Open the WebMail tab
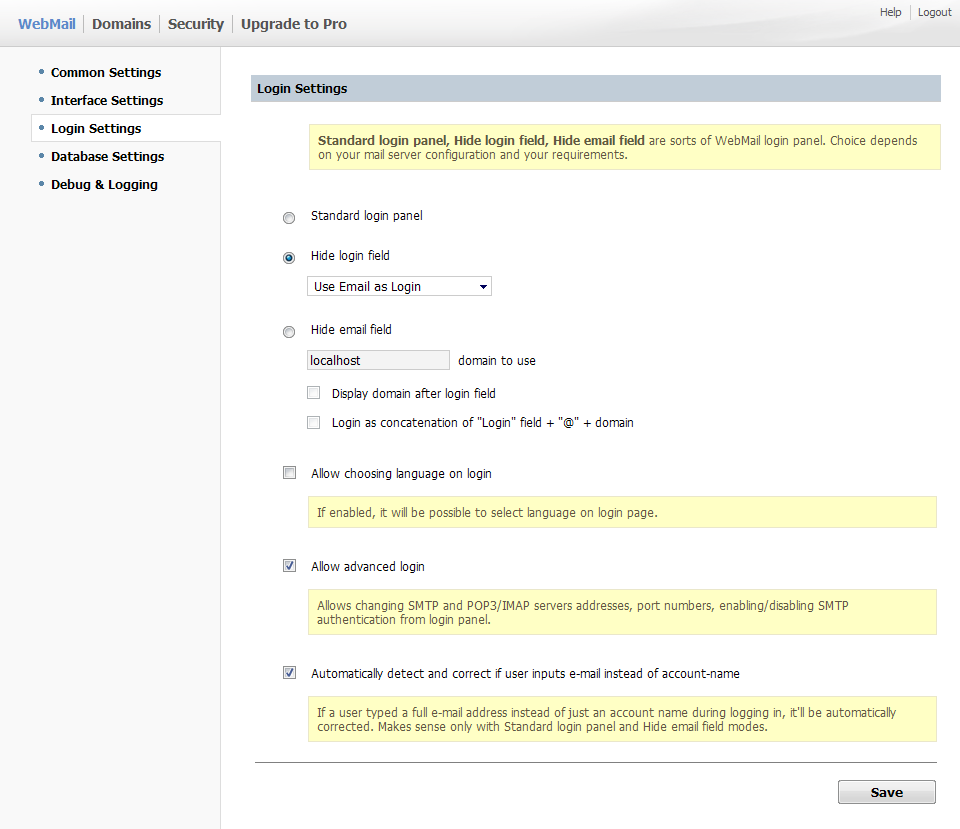 click(47, 24)
